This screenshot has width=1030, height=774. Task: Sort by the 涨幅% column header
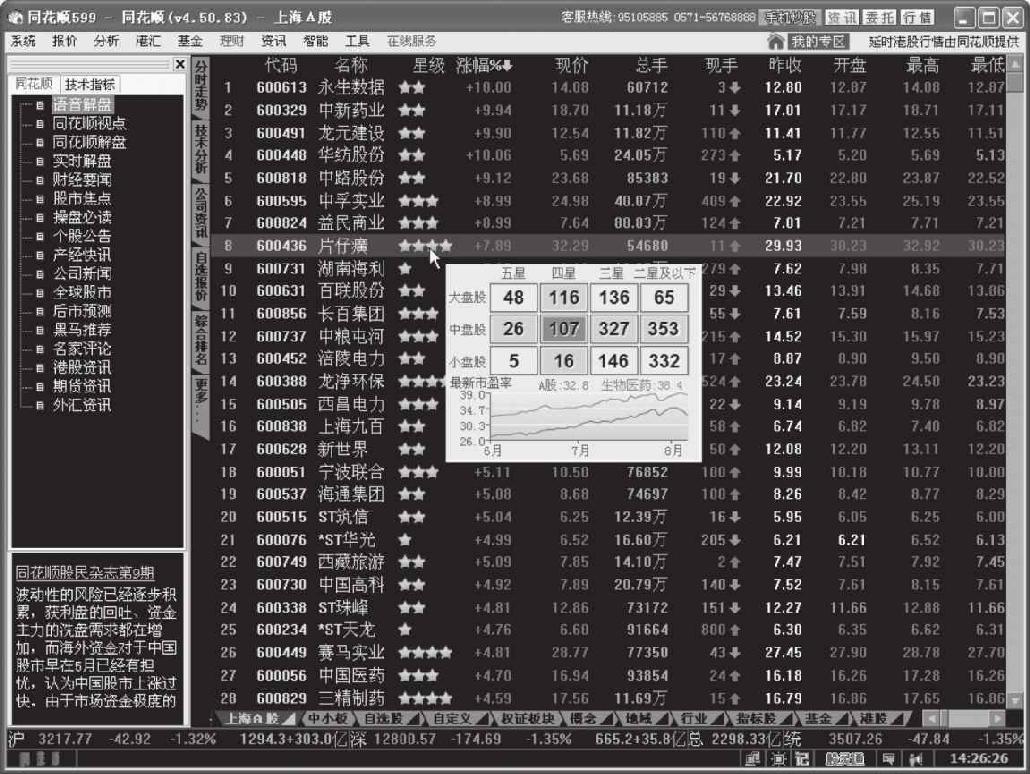point(484,65)
